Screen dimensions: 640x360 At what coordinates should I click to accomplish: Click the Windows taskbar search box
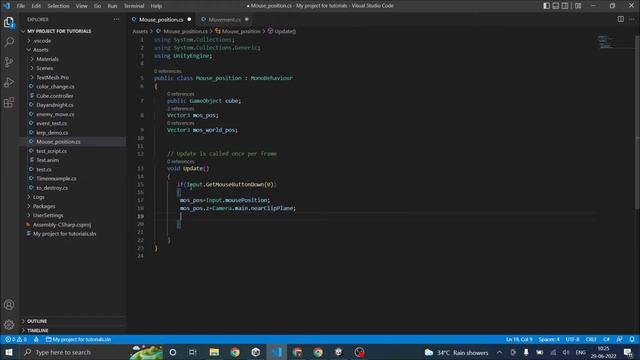[73, 352]
